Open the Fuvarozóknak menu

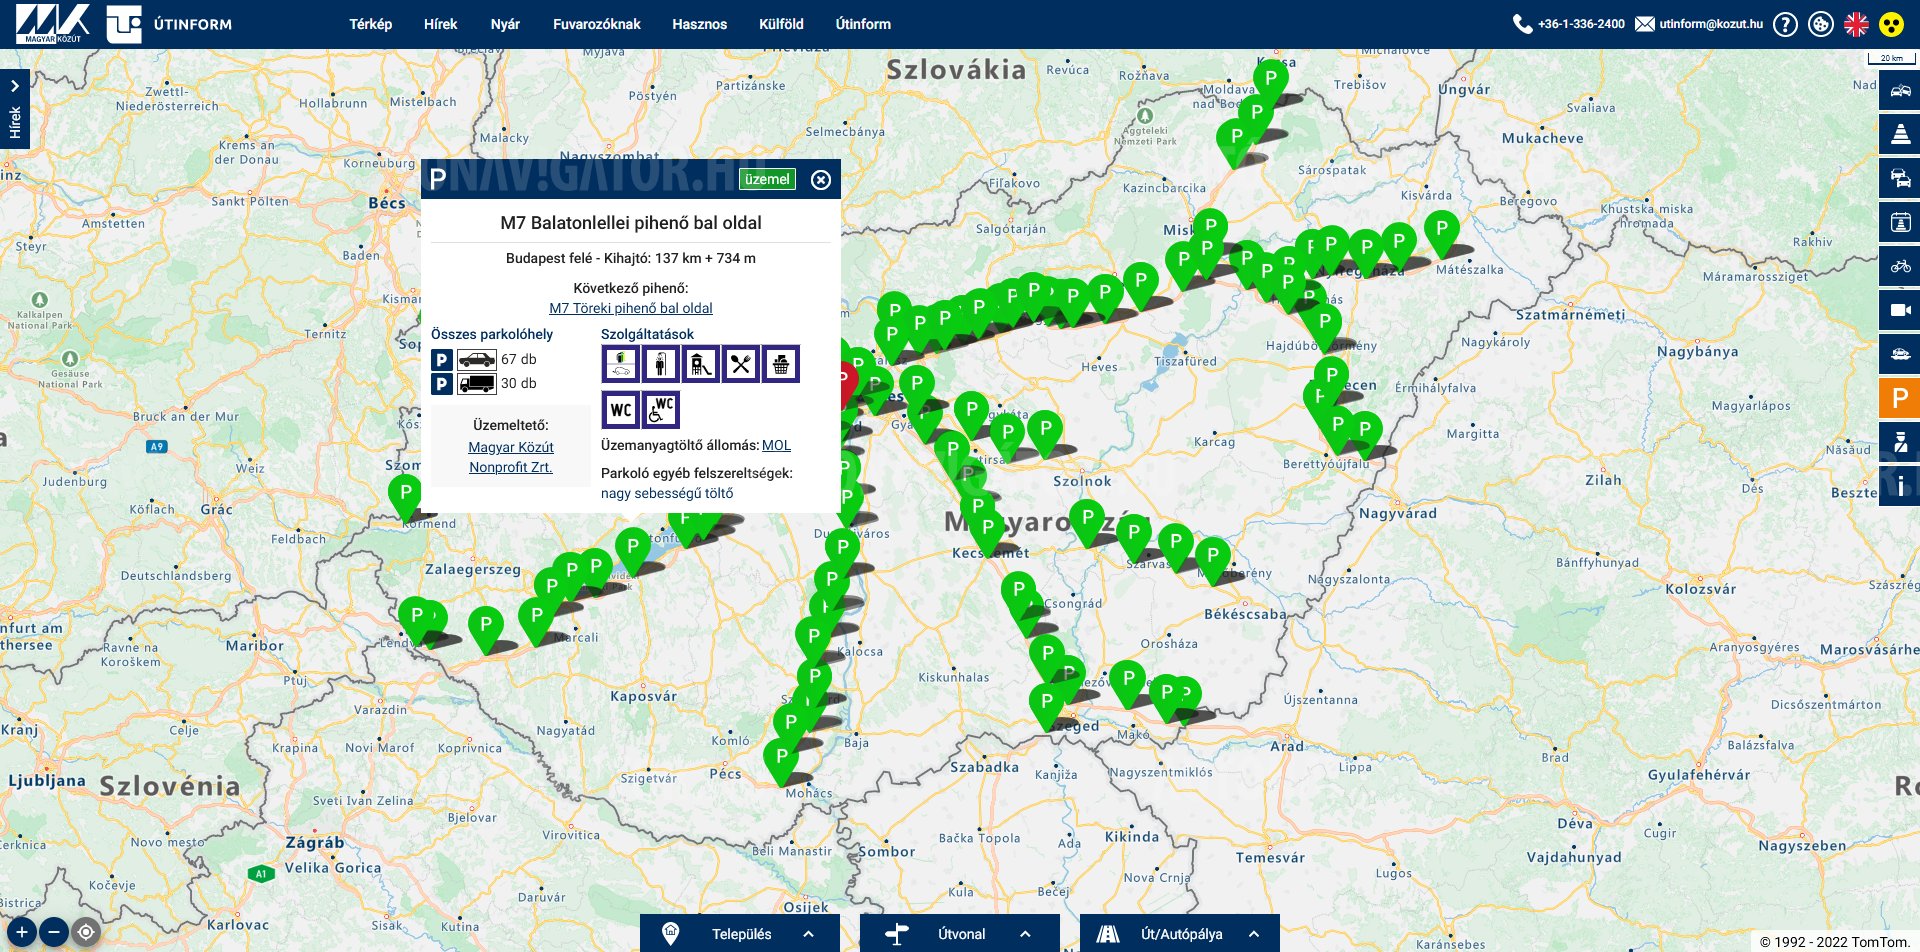(596, 24)
